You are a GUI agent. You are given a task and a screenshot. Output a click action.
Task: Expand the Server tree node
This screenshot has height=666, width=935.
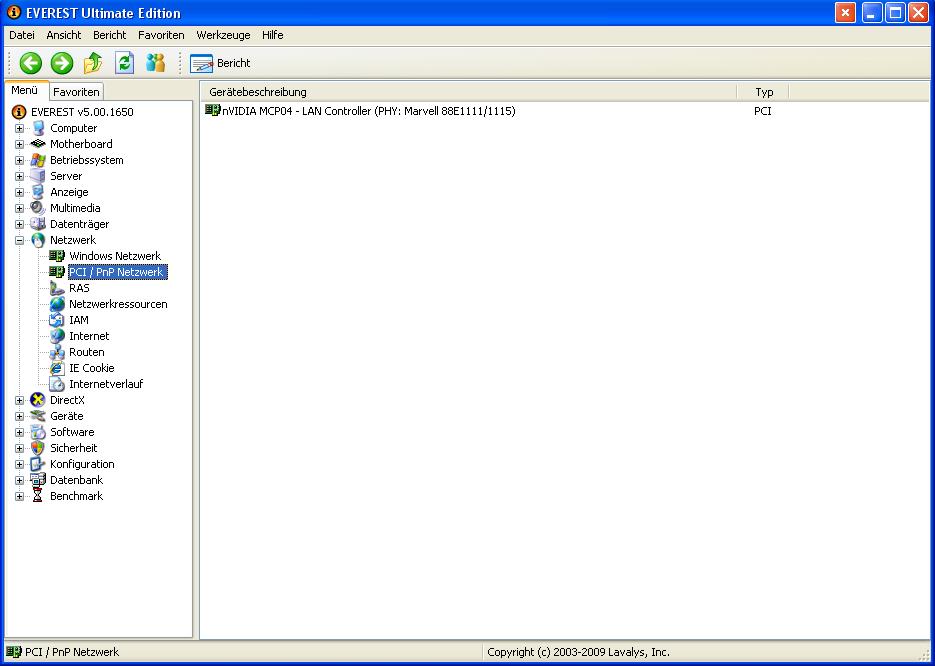(20, 176)
